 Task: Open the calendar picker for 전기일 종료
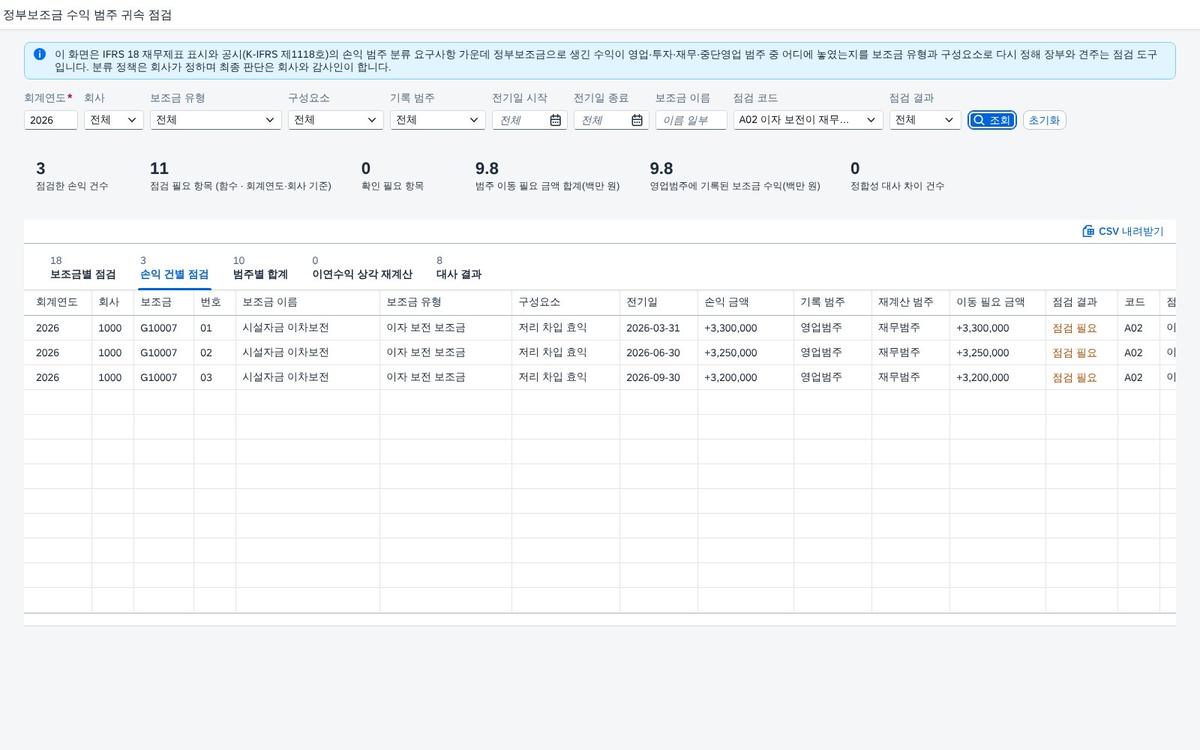point(637,120)
